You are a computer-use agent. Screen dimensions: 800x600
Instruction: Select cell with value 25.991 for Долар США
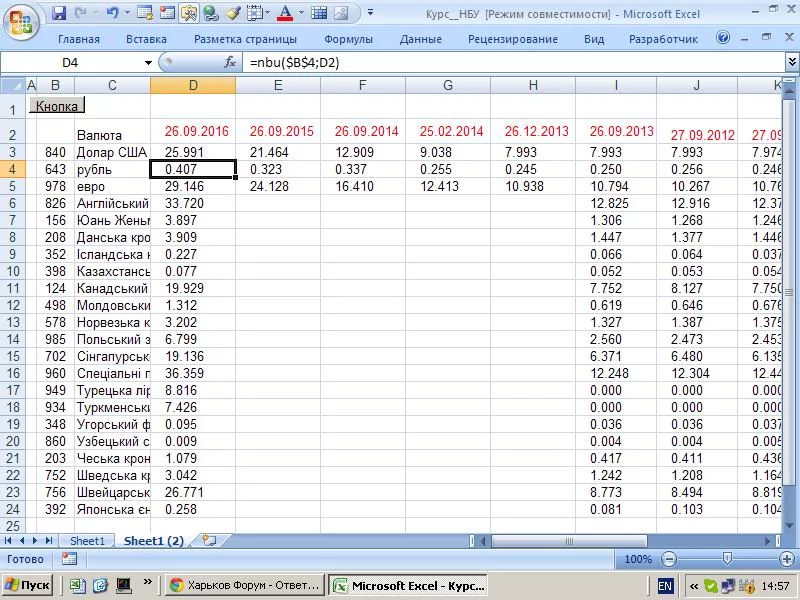coord(193,152)
